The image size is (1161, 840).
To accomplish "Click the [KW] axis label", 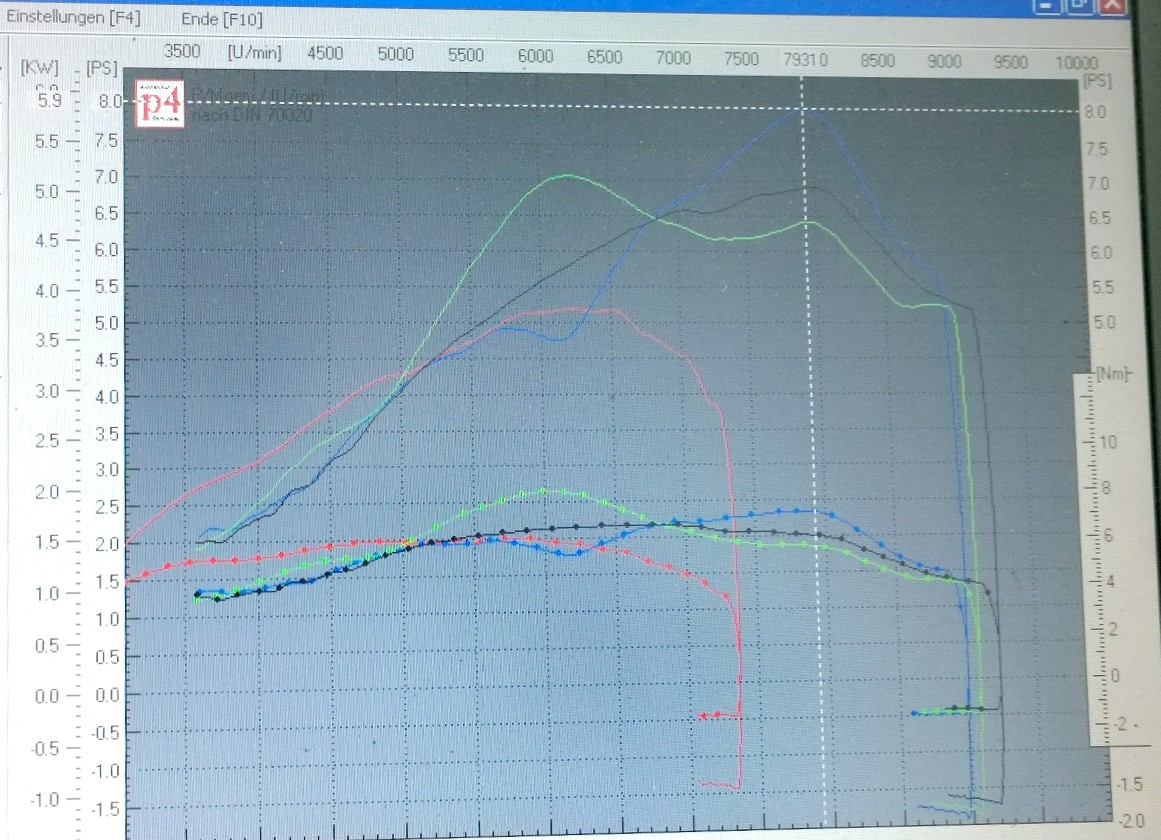I will click(x=40, y=68).
